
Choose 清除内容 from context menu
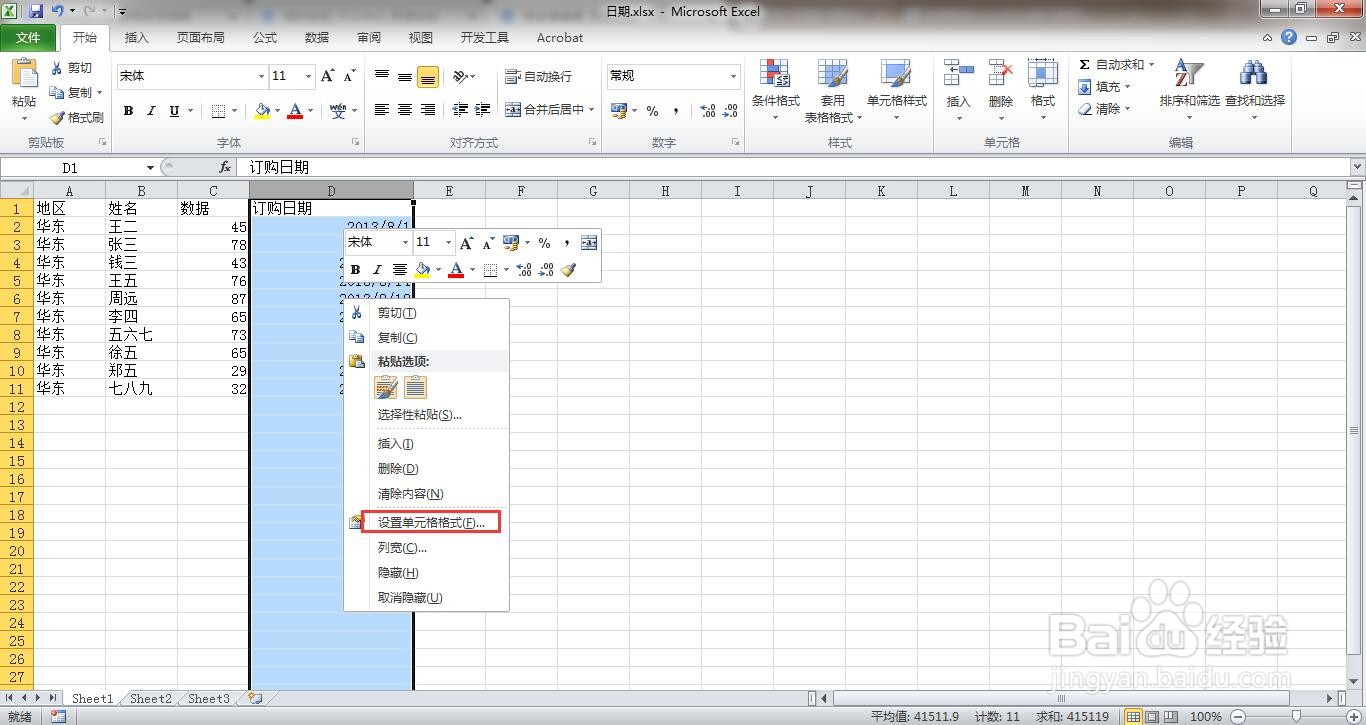click(x=426, y=494)
